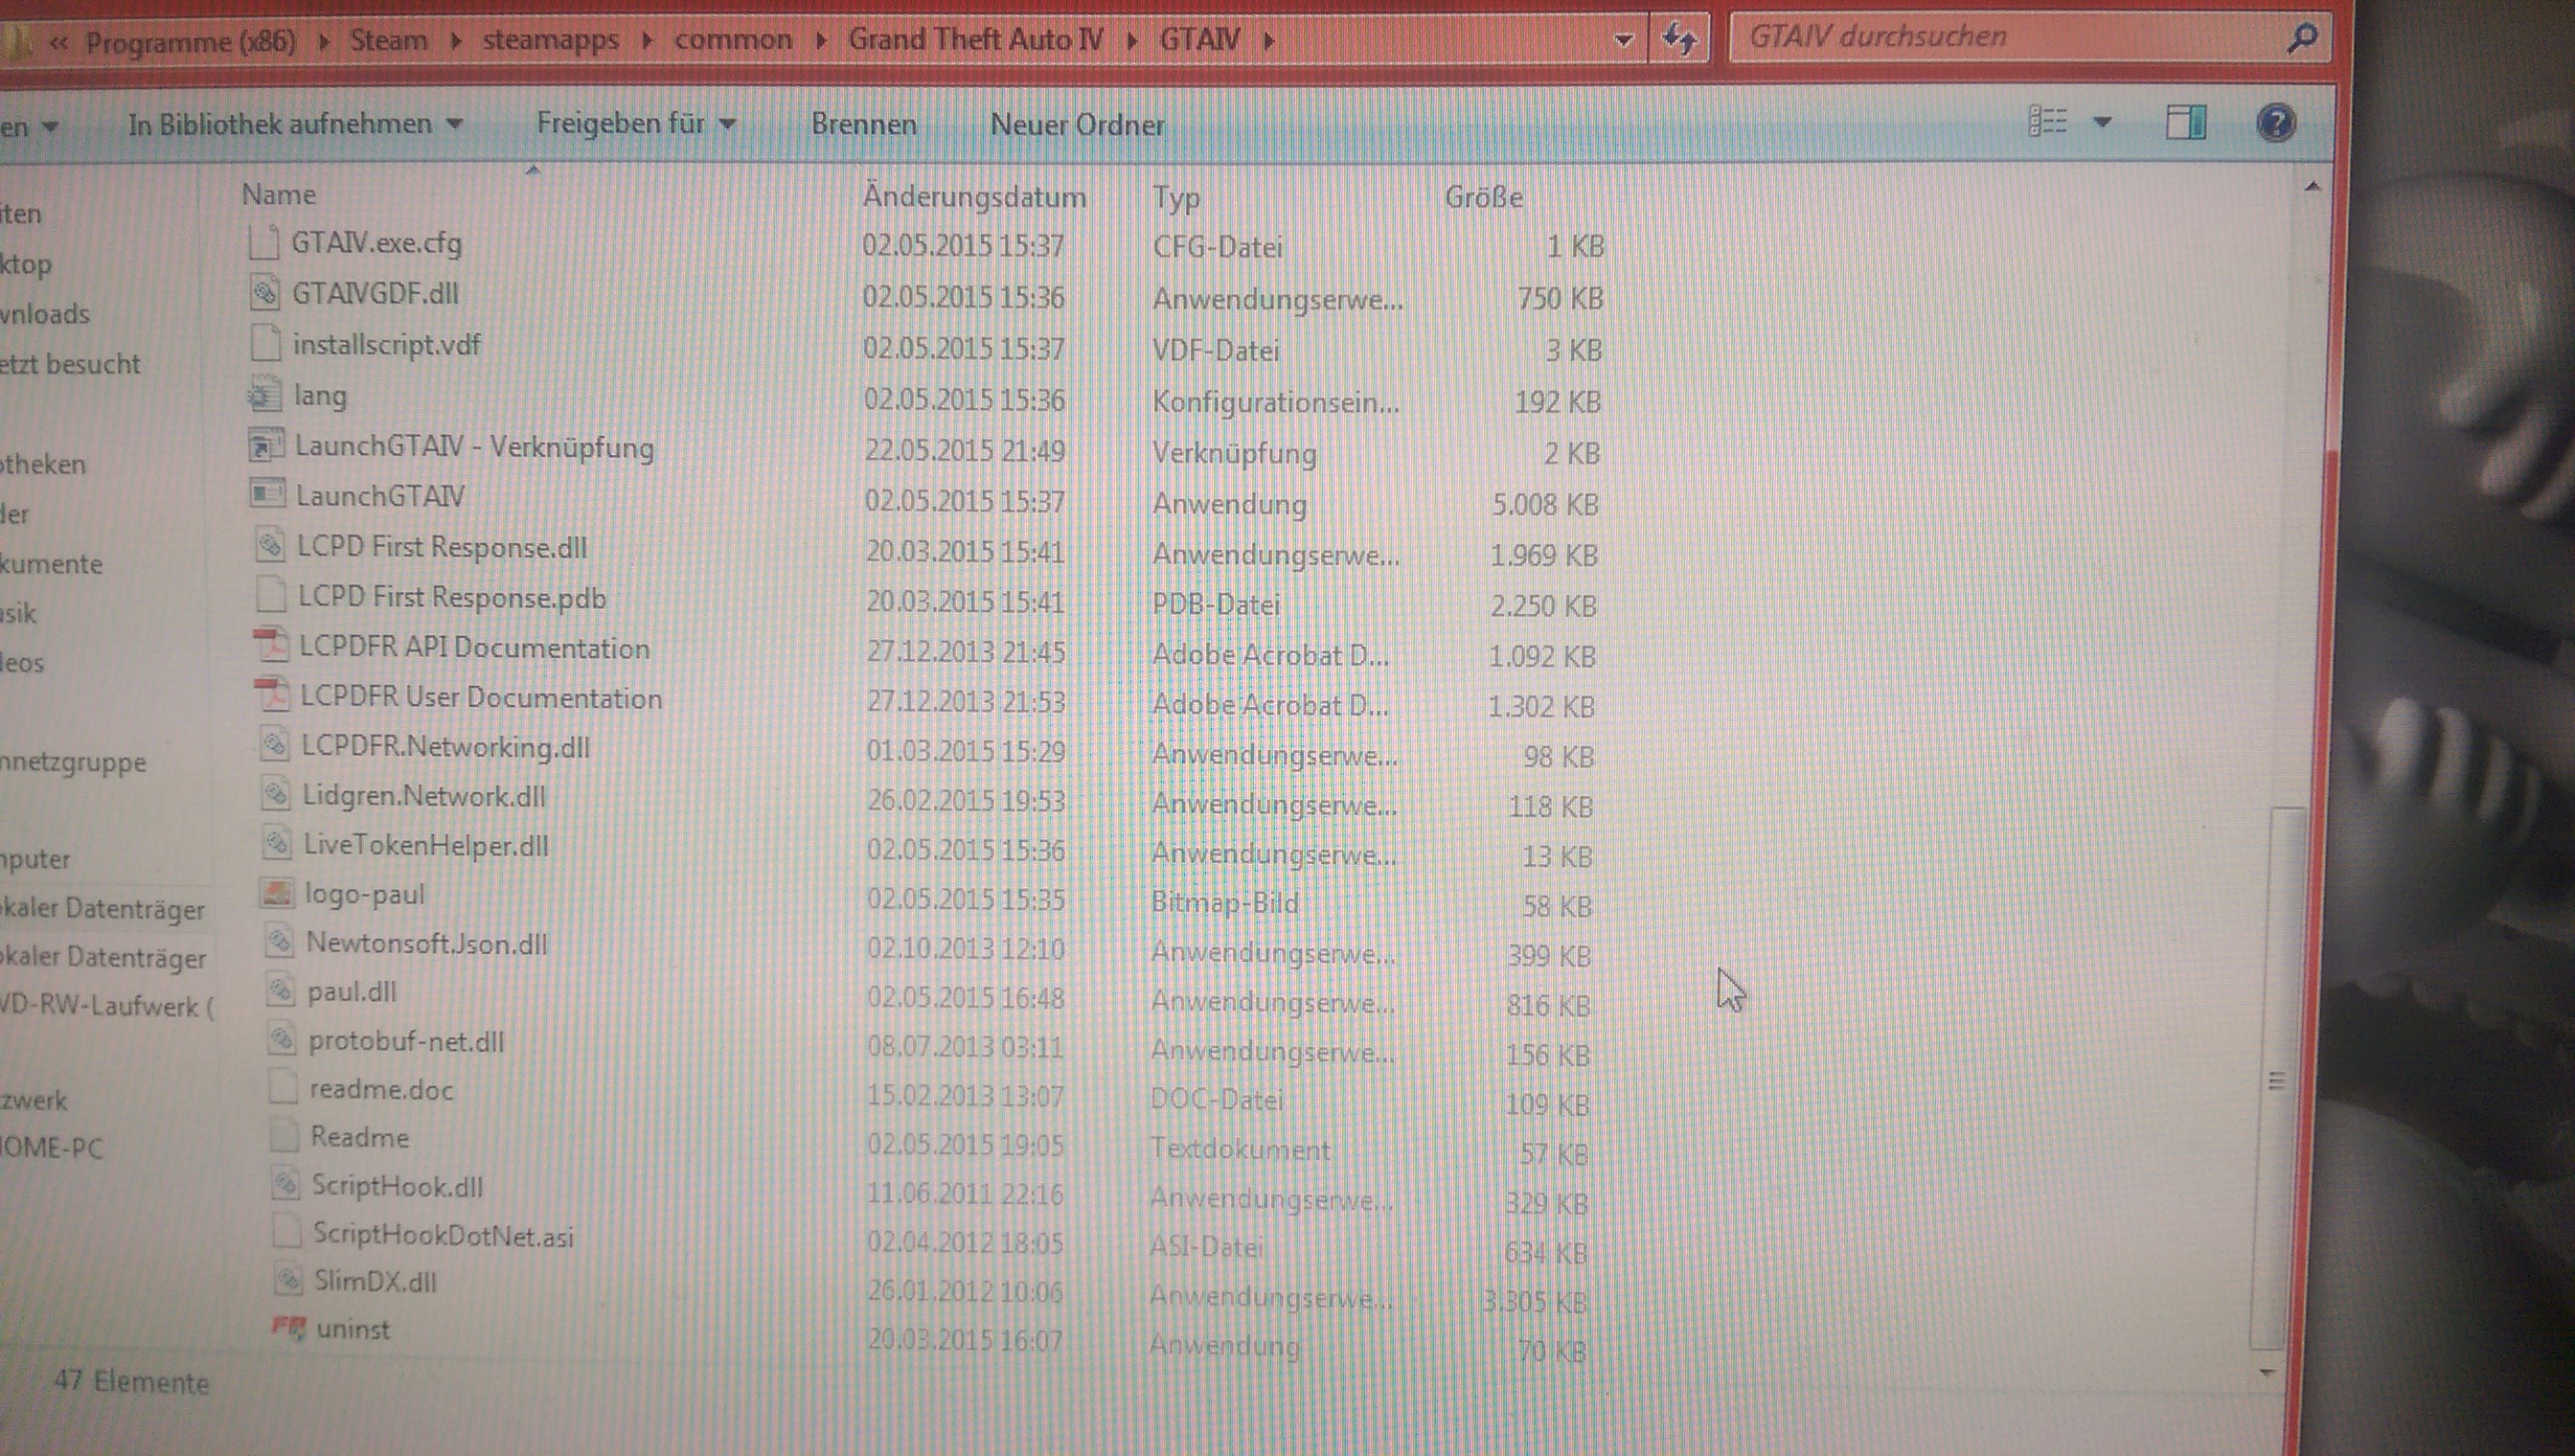Select the uninst application icon
This screenshot has height=1456, width=2575.
tap(288, 1328)
